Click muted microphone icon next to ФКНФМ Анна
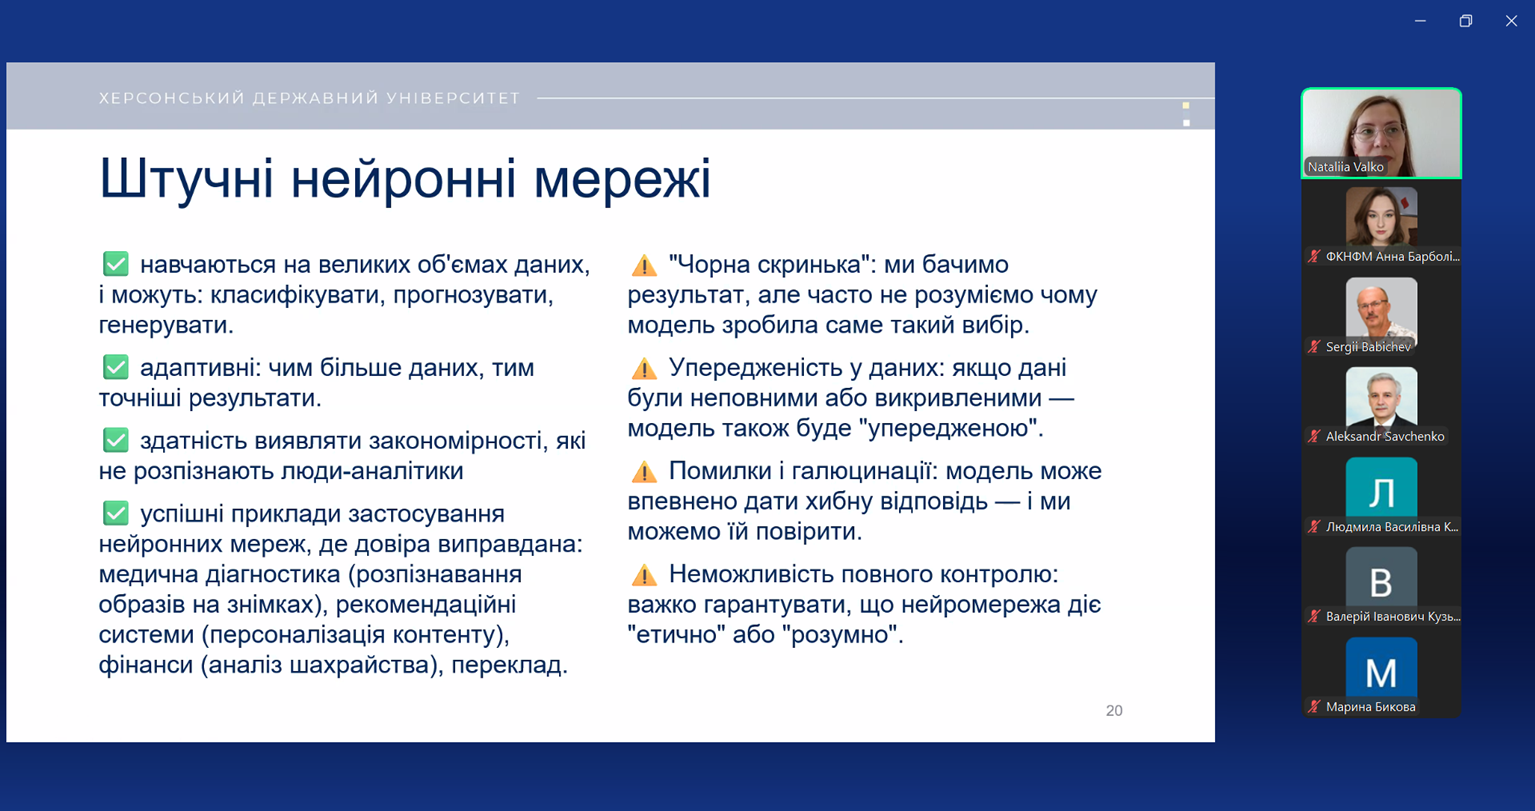The image size is (1535, 811). click(1314, 257)
